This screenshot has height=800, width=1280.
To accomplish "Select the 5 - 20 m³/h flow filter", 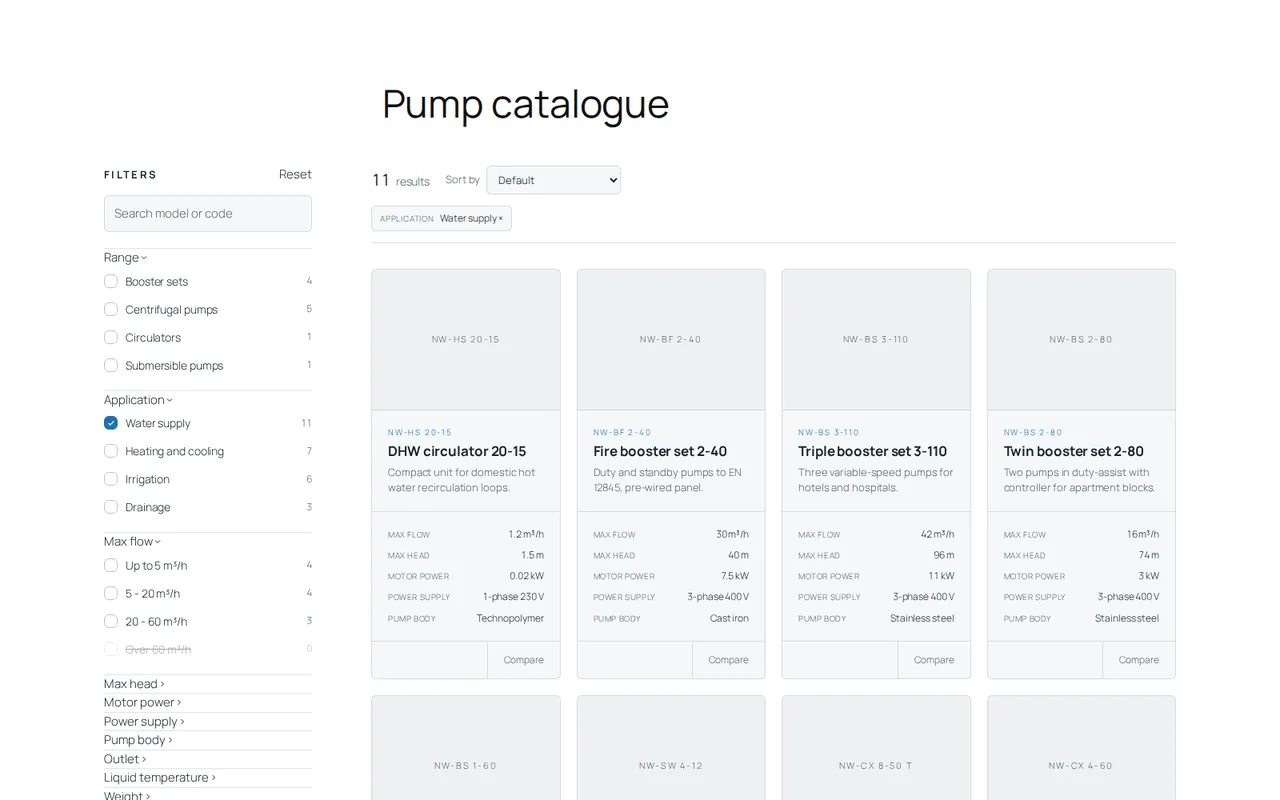I will [111, 594].
